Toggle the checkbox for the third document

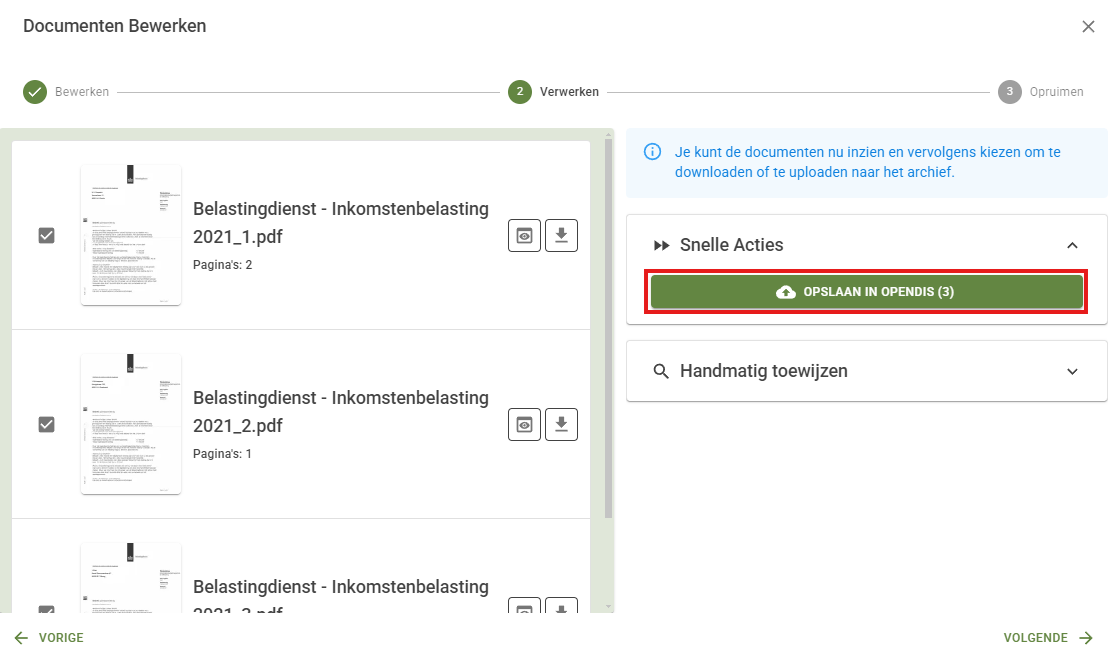[46, 609]
